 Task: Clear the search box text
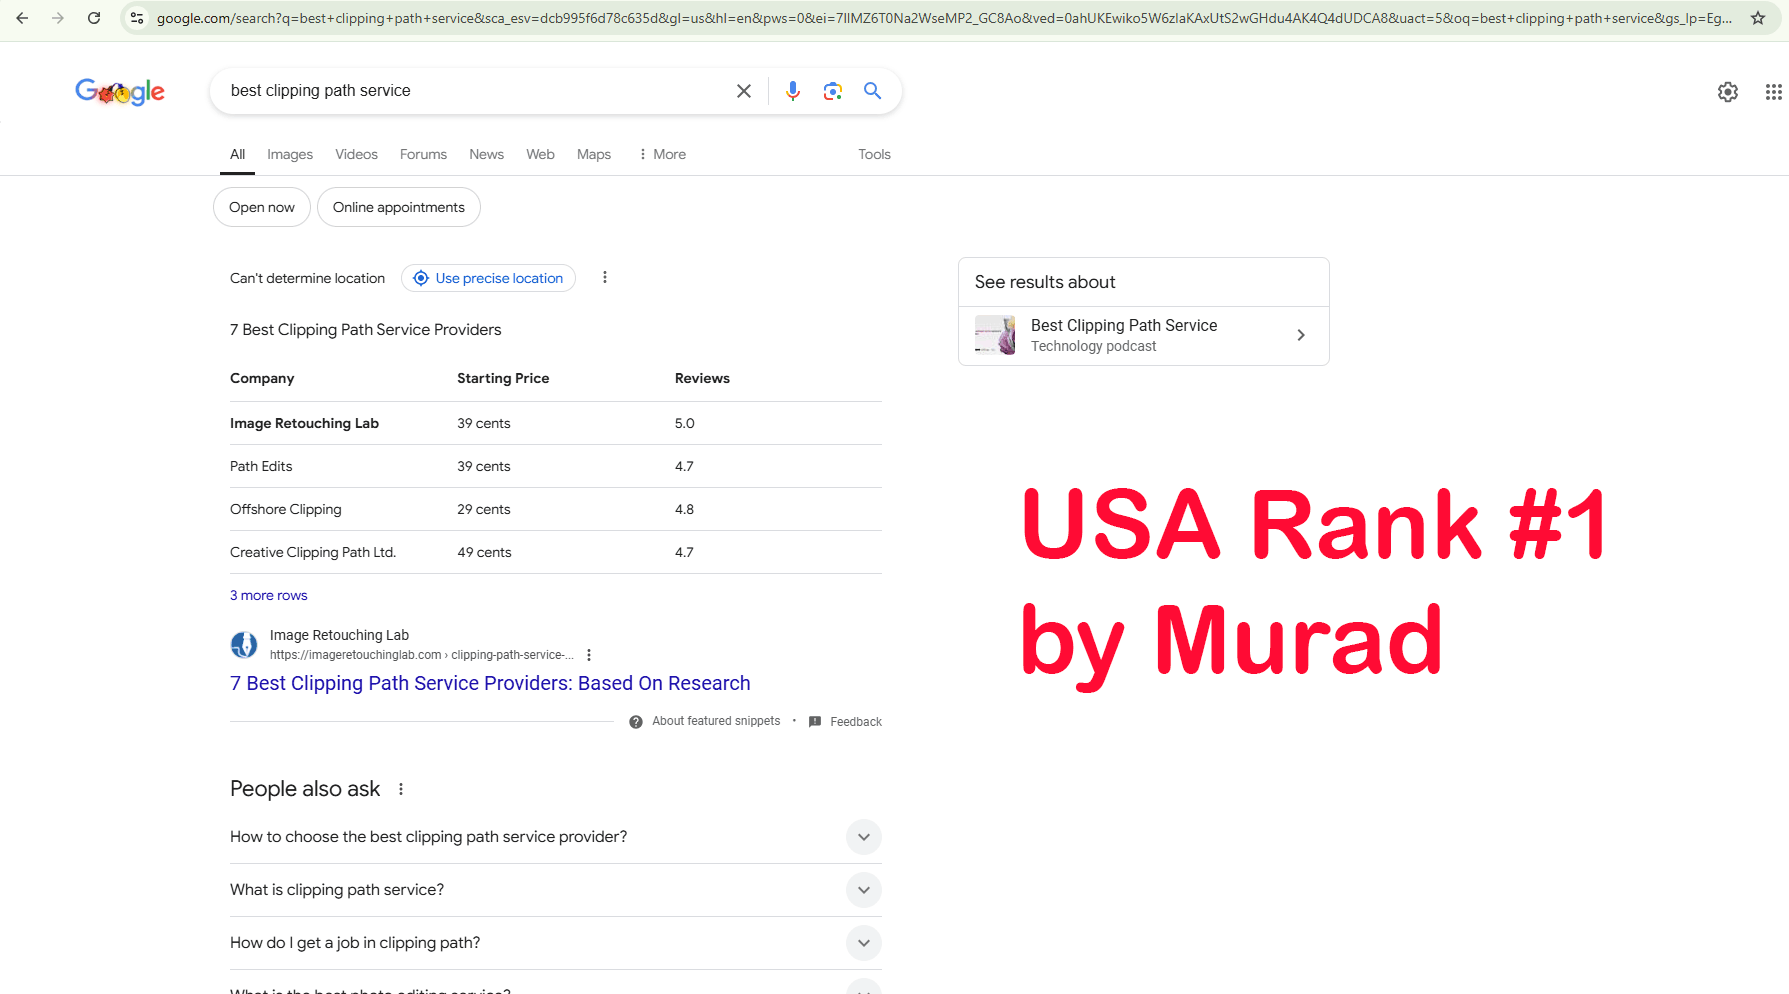pyautogui.click(x=744, y=91)
